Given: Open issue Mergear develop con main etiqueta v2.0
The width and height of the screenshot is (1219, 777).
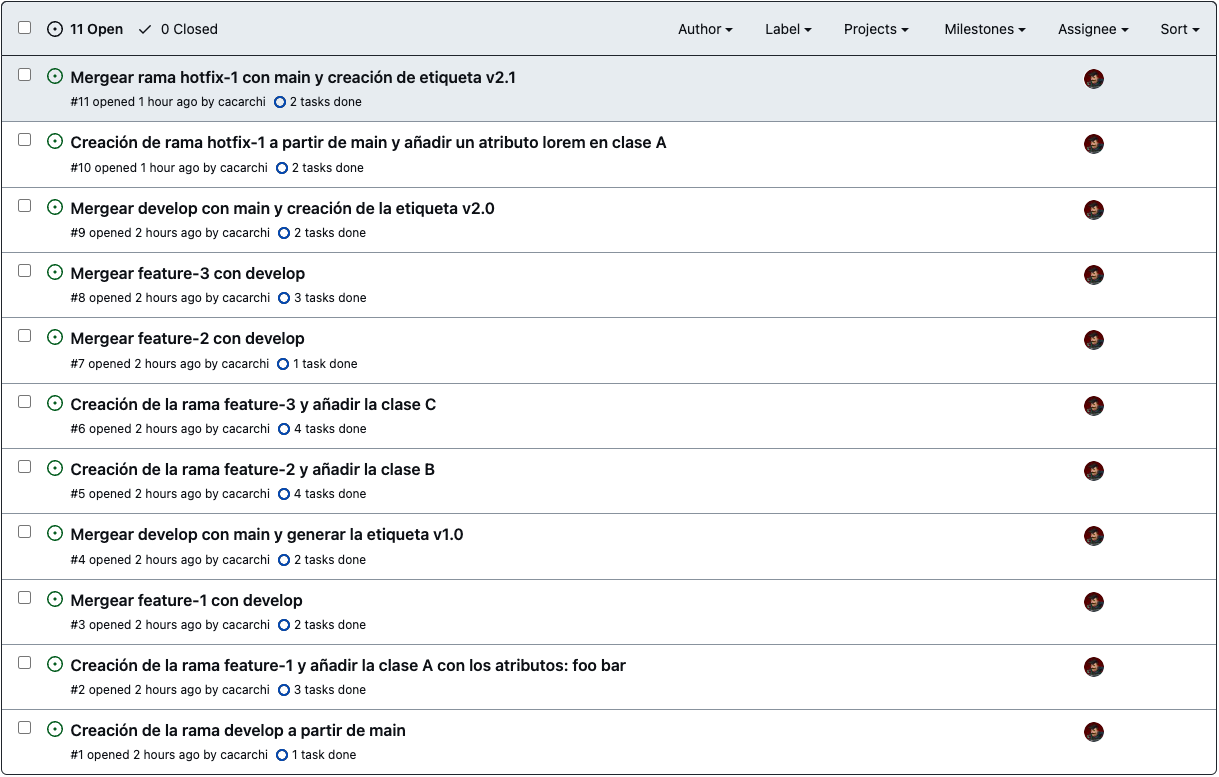Looking at the screenshot, I should (282, 208).
